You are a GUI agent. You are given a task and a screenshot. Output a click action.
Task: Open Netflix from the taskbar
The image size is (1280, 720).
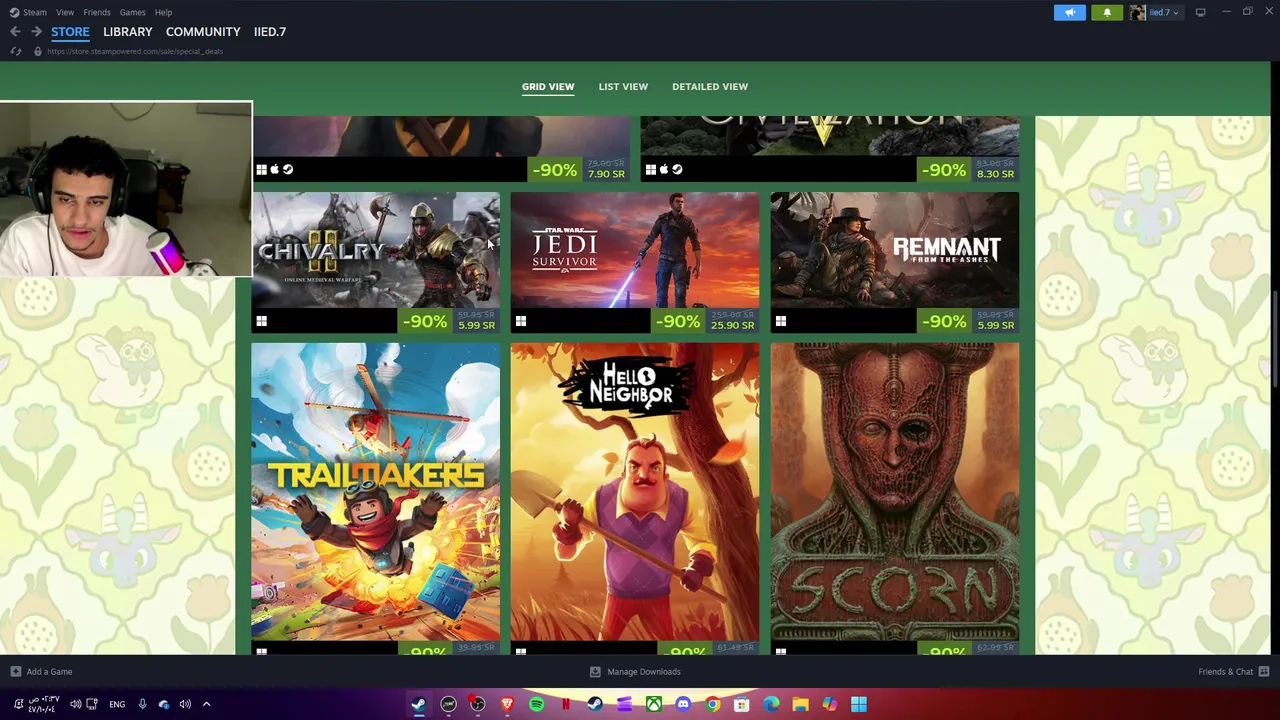[566, 704]
